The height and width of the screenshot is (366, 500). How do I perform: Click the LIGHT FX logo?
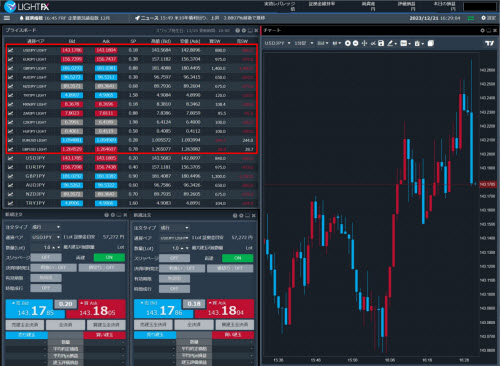27,7
